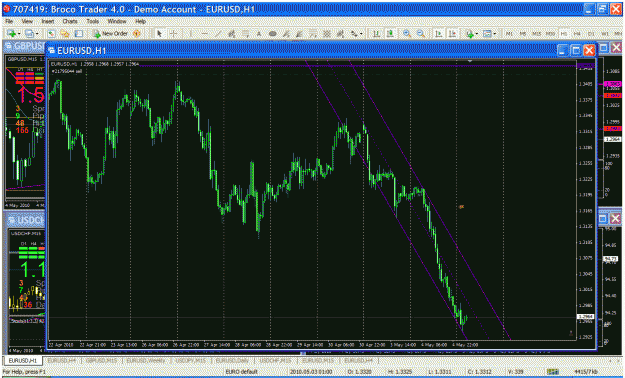Click the chart shift triangle marker

tap(470, 61)
